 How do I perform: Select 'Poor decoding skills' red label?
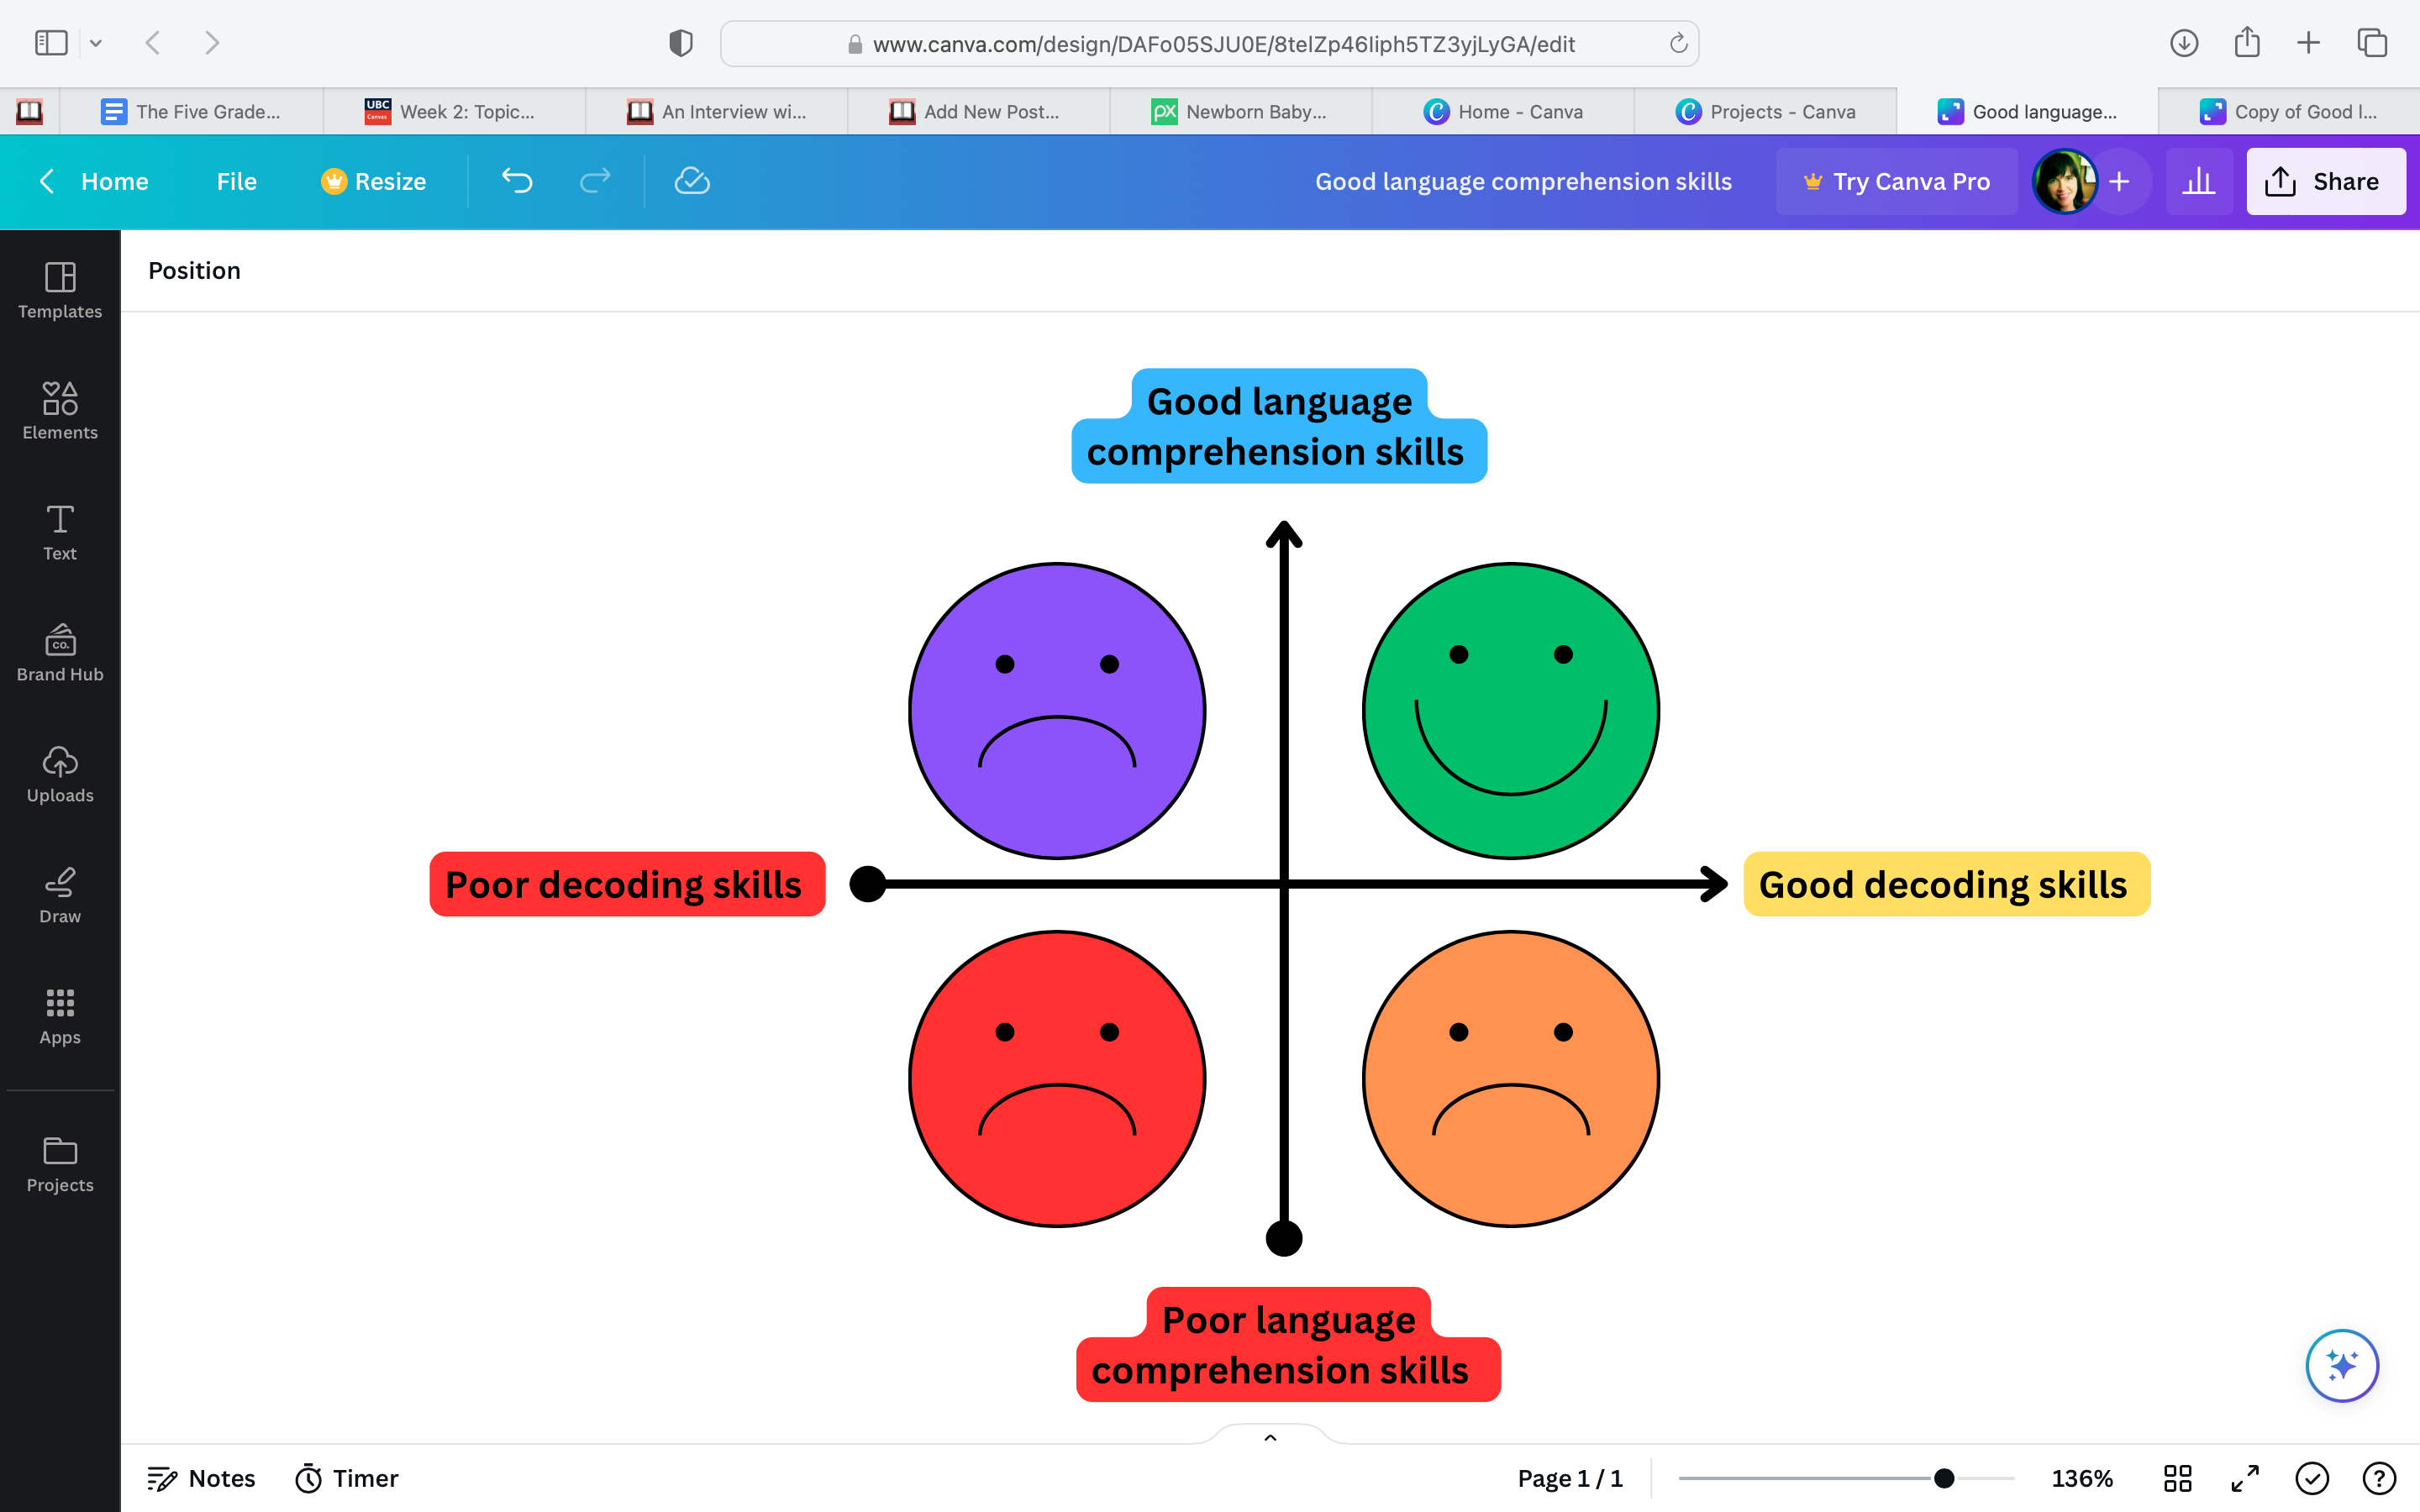pyautogui.click(x=627, y=884)
